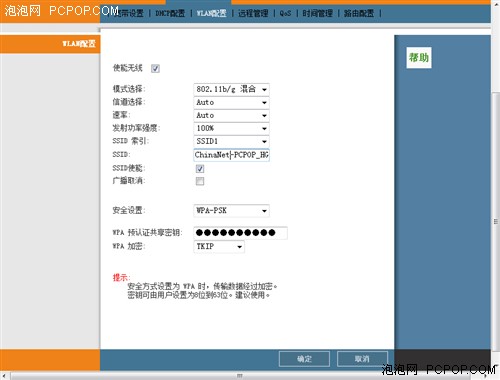Open the 发射功率强度 100% dropdown
500x380 pixels.
(231, 128)
